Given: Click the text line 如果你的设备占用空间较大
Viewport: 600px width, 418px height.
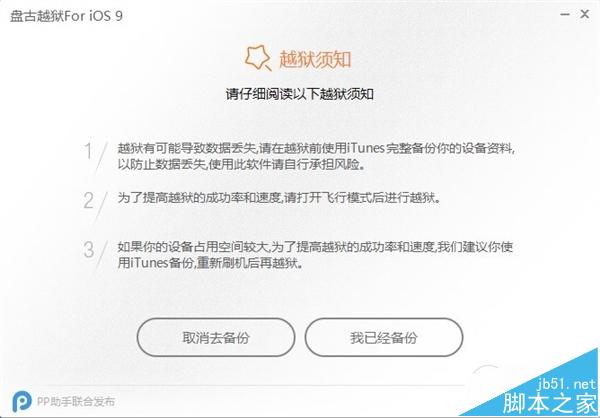Looking at the screenshot, I should coord(192,247).
